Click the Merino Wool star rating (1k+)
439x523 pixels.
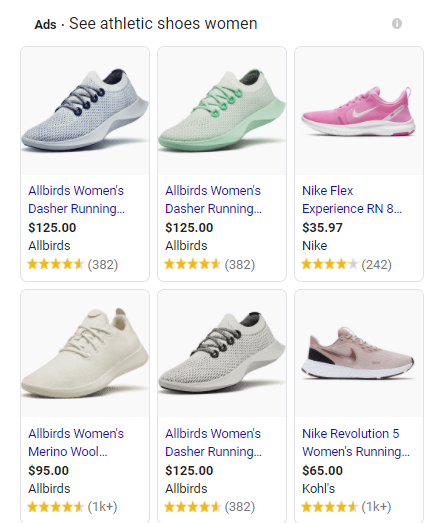[x=72, y=507]
